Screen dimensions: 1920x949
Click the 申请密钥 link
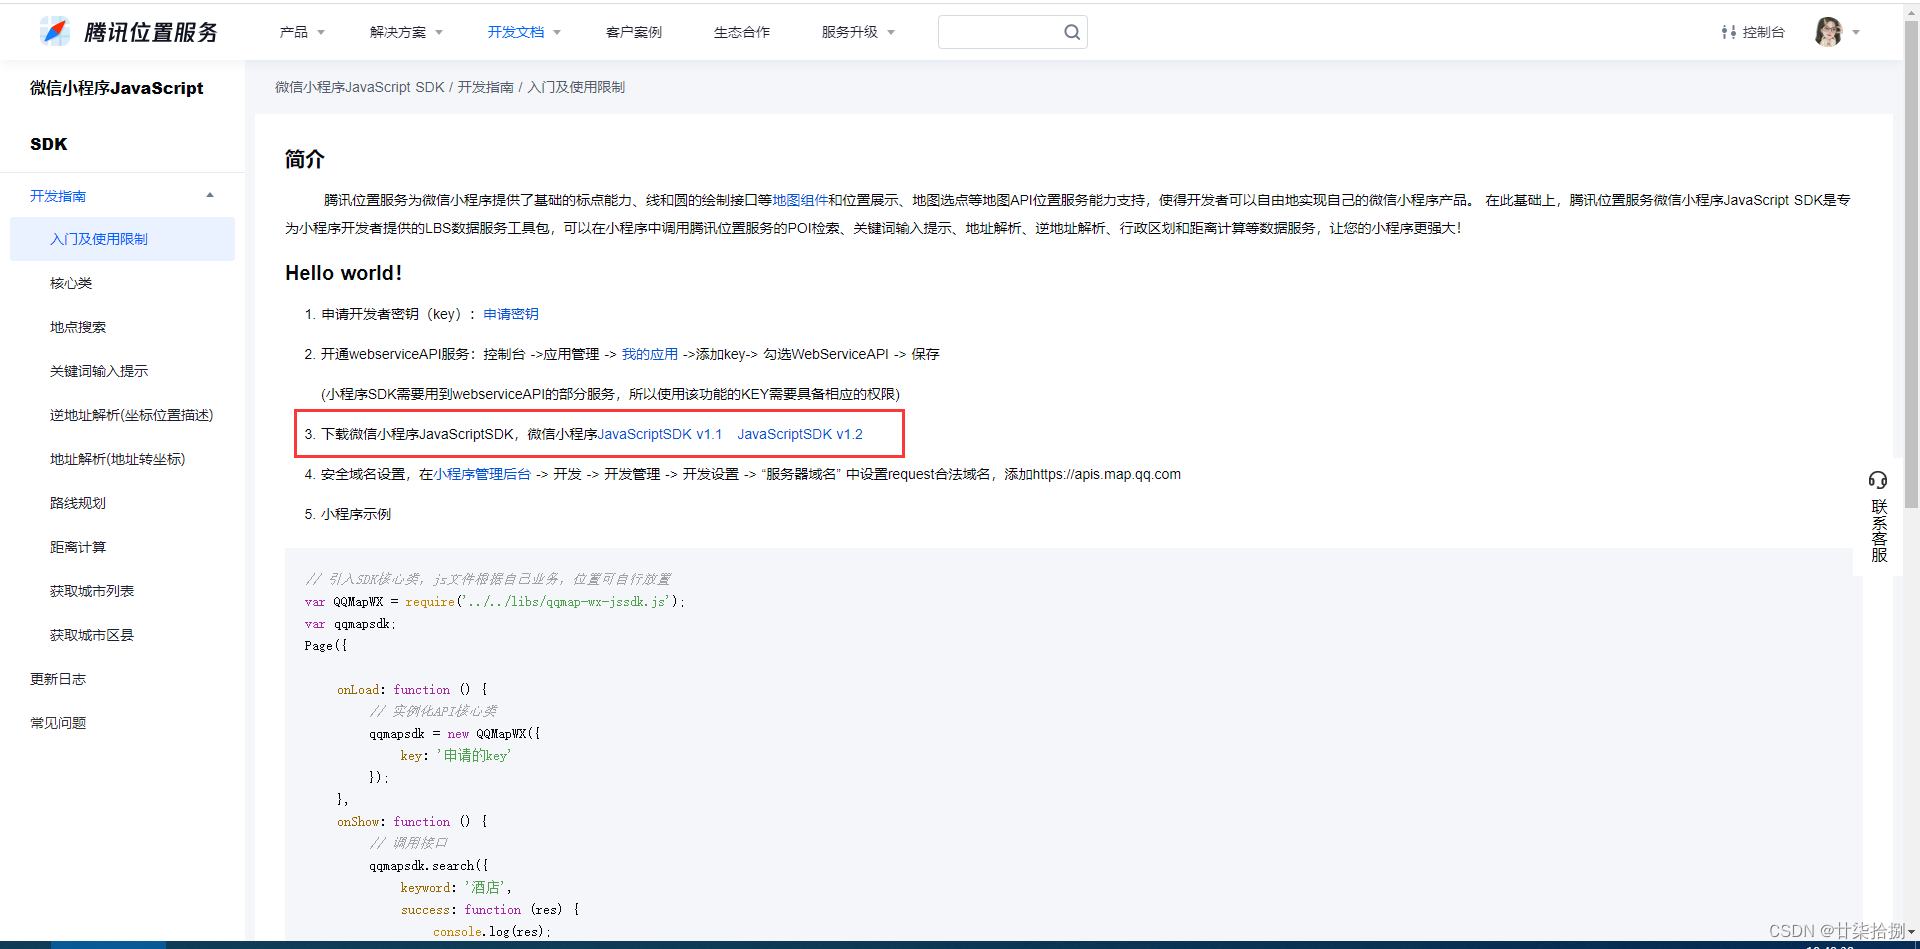point(511,314)
